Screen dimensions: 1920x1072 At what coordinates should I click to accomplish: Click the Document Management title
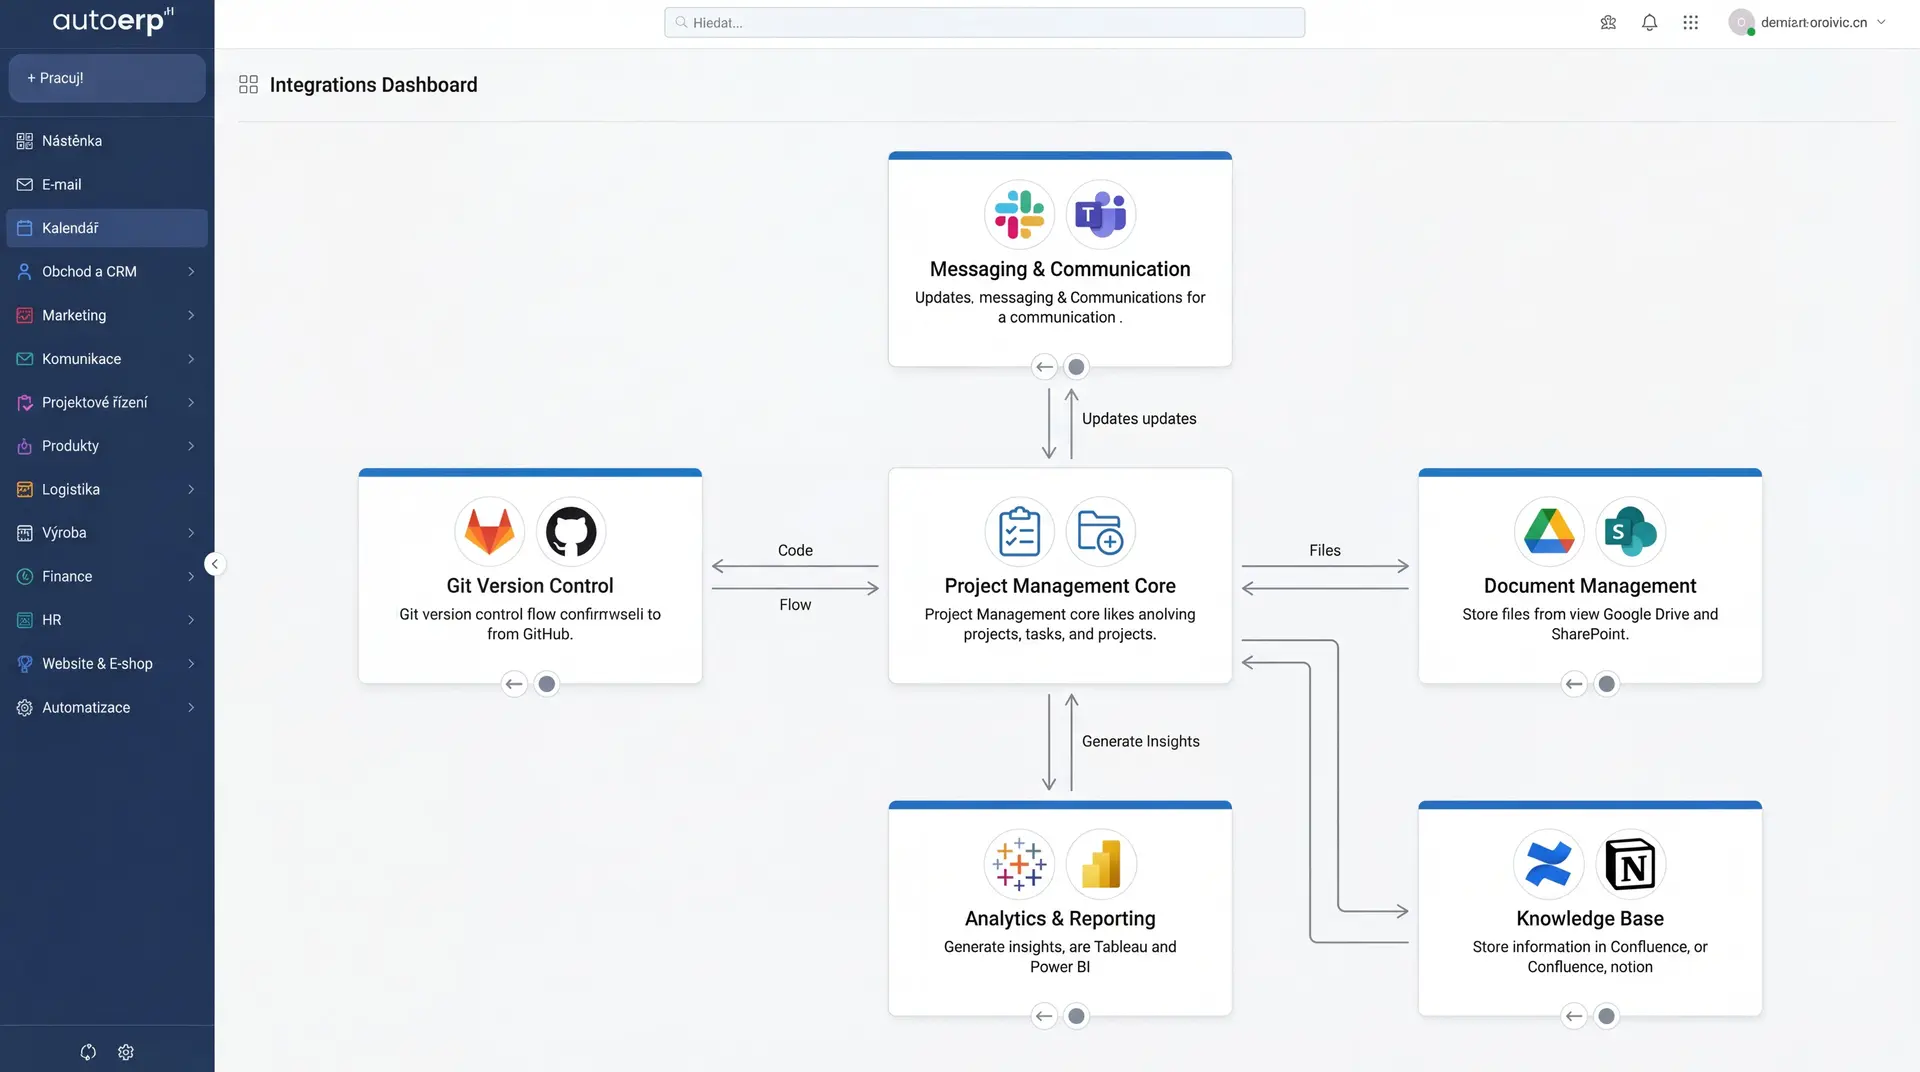click(1590, 586)
